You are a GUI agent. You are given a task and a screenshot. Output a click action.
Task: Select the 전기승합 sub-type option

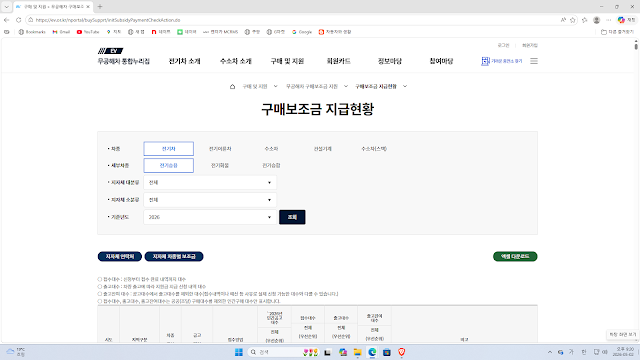[x=271, y=166]
